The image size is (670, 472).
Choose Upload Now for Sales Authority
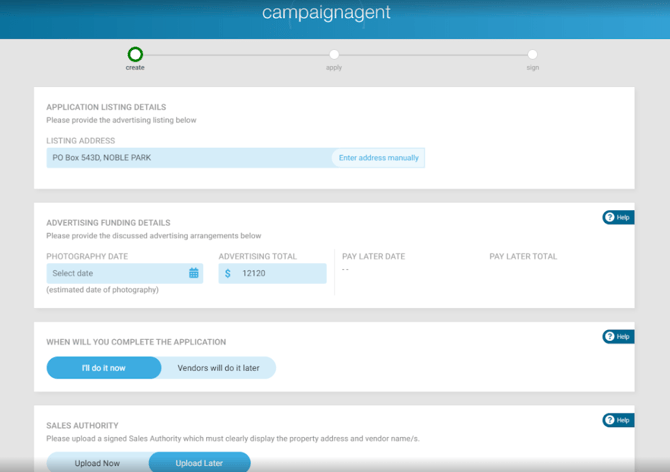(97, 463)
